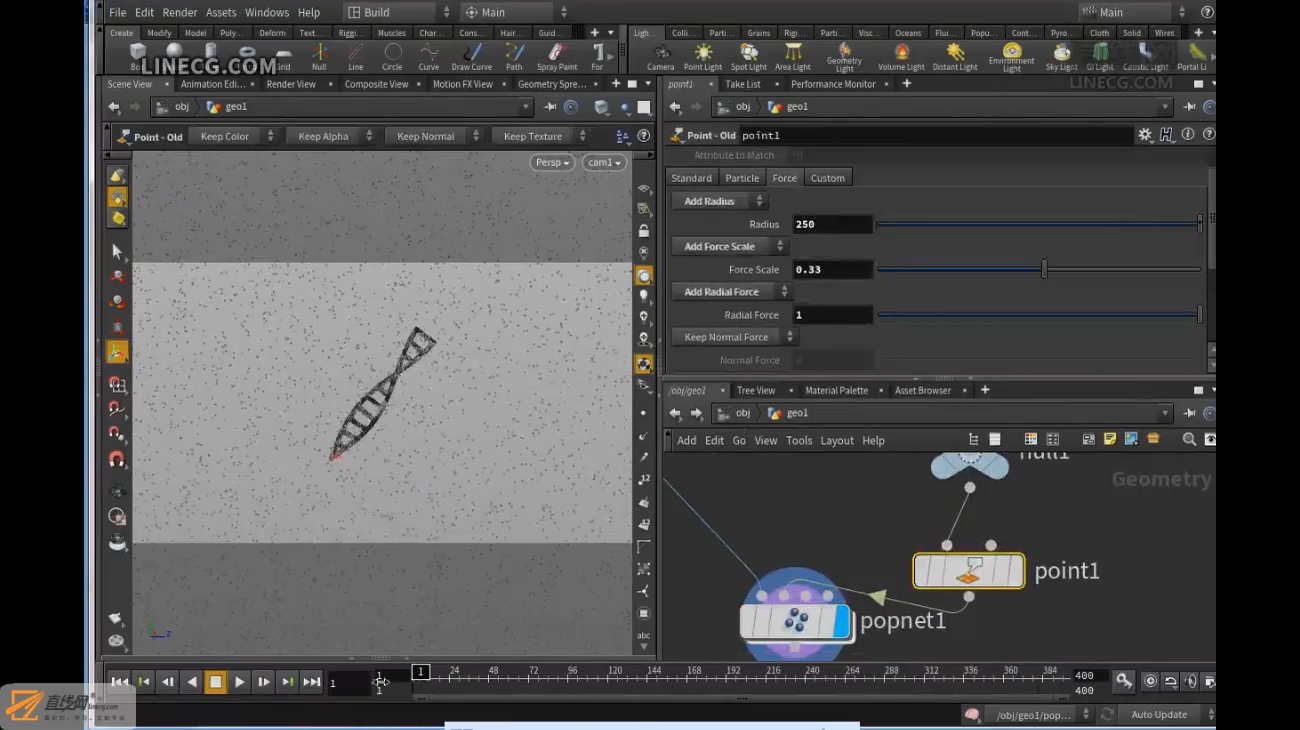Viewport: 1300px width, 730px height.
Task: Add a Sky Light from the shelf
Action: click(x=1062, y=56)
